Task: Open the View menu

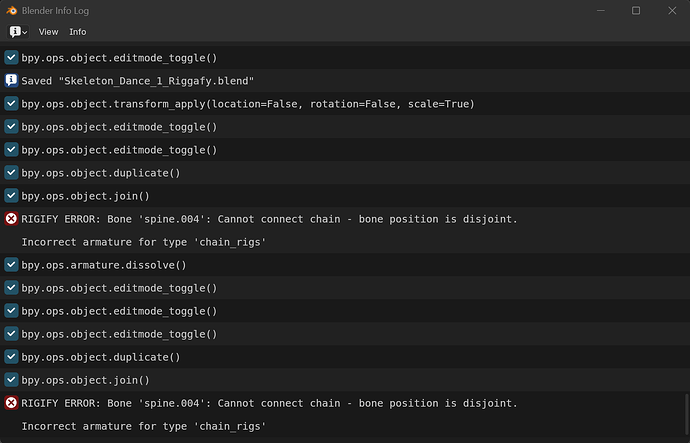Action: pyautogui.click(x=48, y=32)
